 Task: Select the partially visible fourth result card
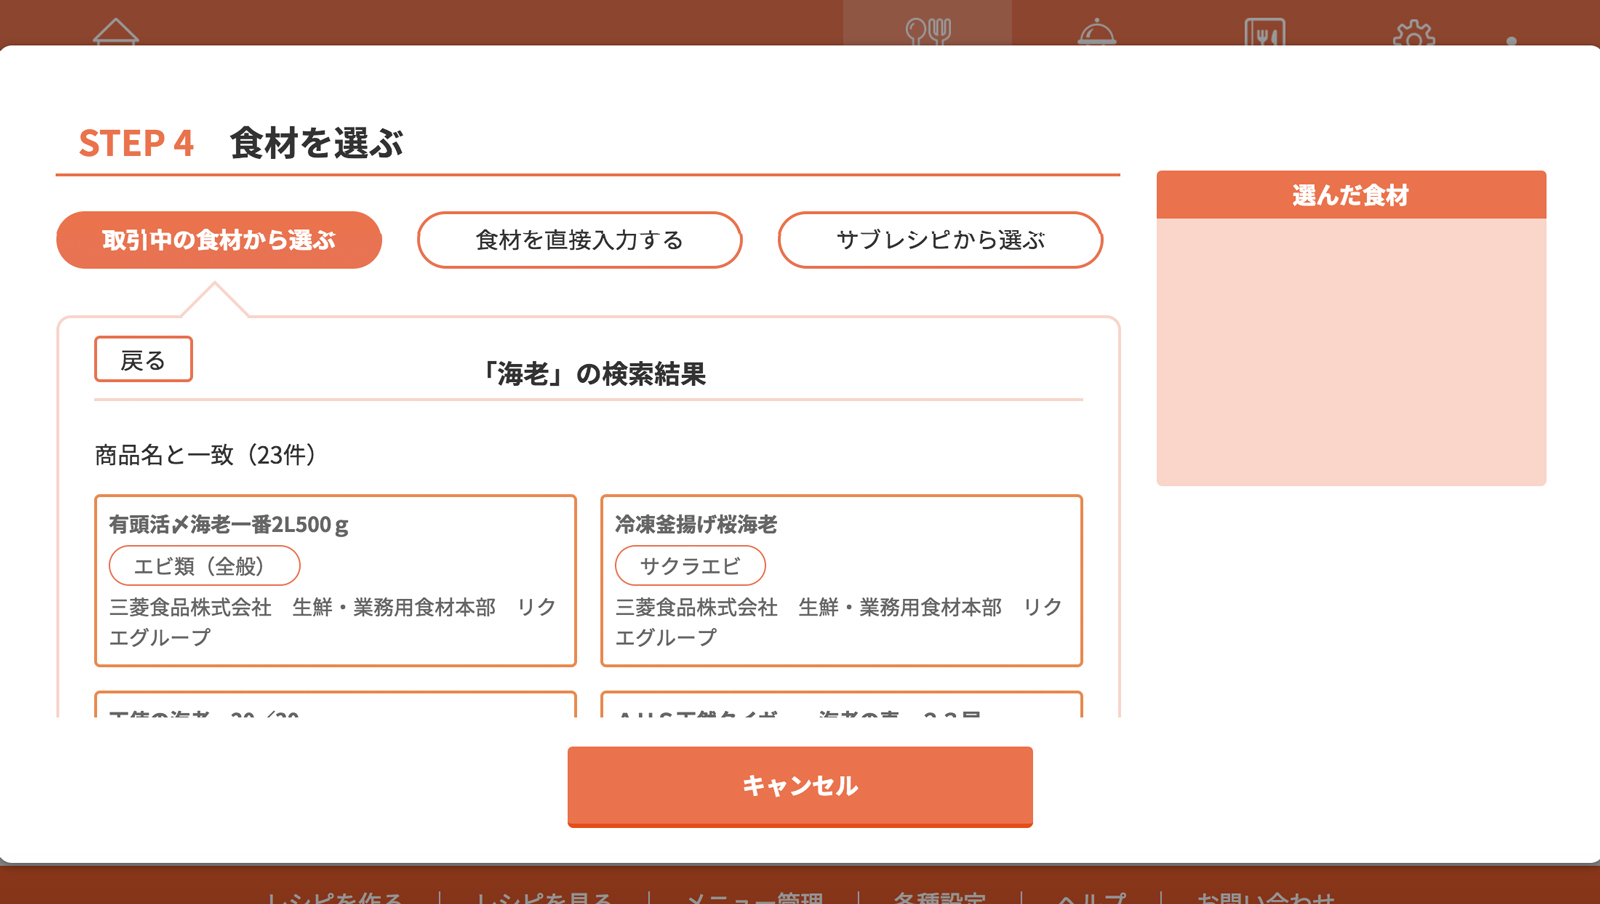click(x=841, y=706)
